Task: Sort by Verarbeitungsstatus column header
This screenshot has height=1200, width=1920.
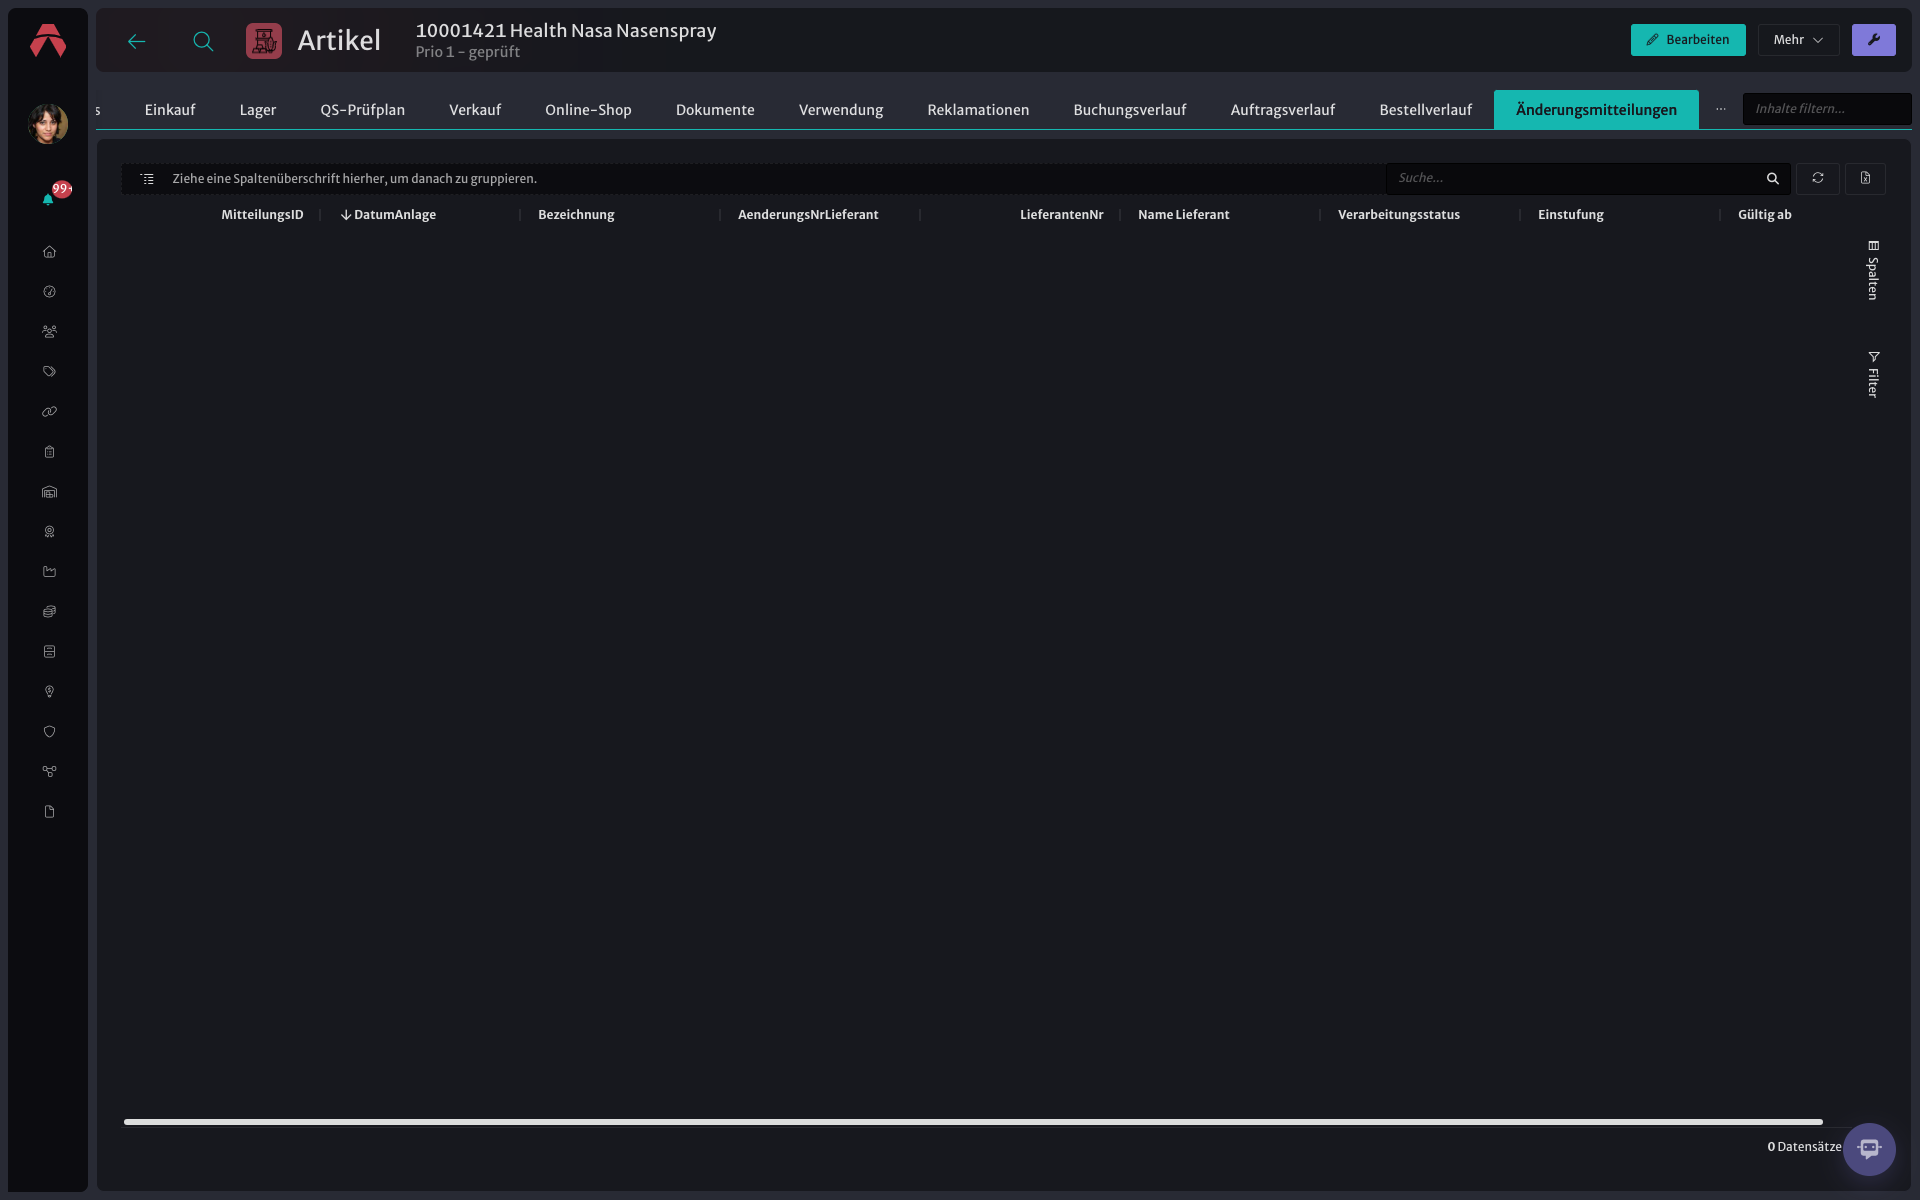Action: (1399, 215)
